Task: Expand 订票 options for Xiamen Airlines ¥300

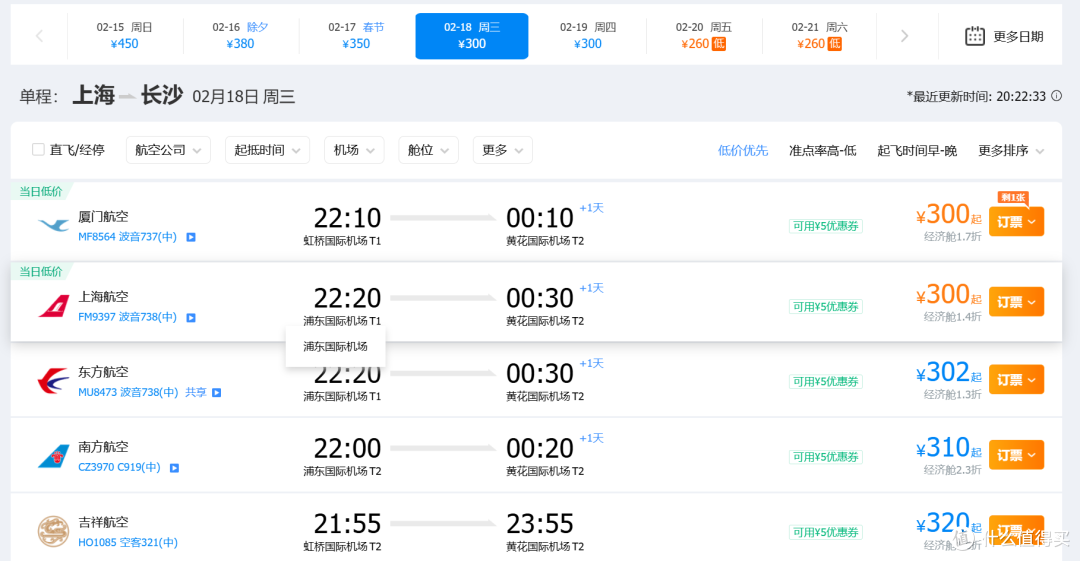Action: 1017,222
